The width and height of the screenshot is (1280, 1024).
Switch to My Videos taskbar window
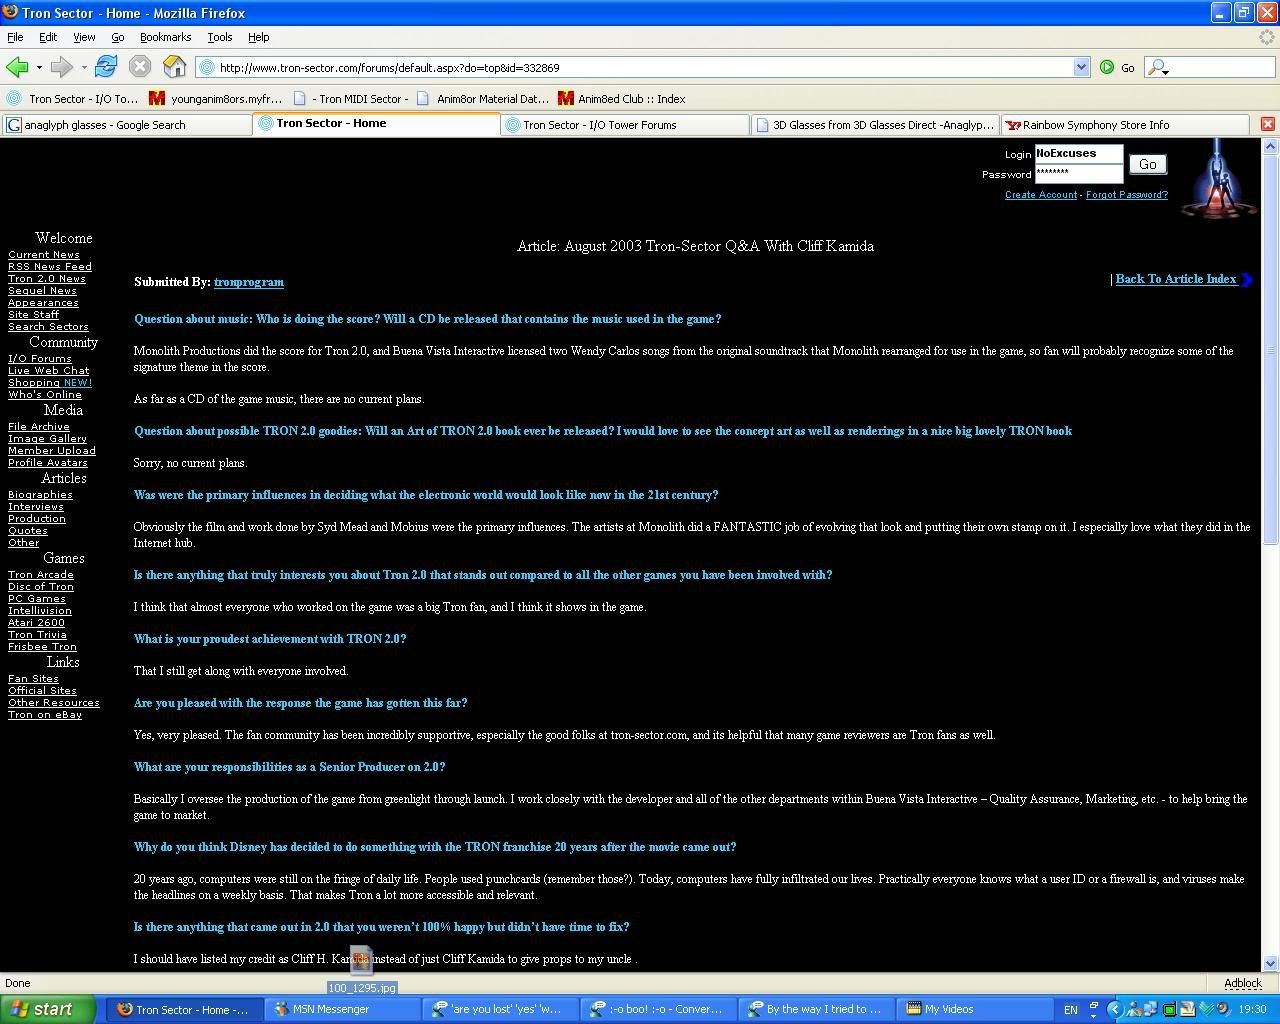coord(973,1009)
